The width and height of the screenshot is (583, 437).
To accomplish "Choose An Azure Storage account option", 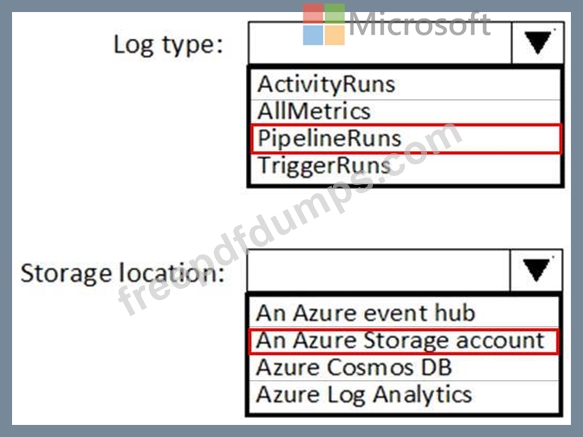I will pyautogui.click(x=404, y=341).
